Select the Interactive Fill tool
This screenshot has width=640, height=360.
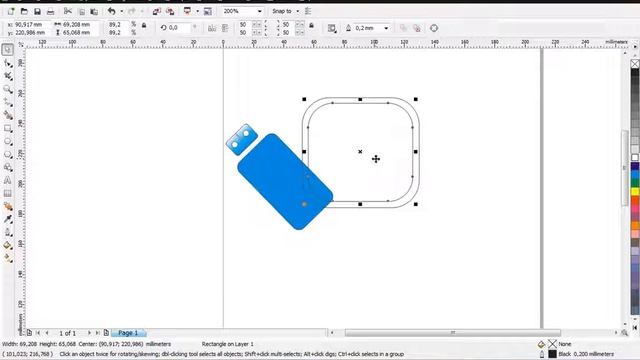[x=8, y=258]
